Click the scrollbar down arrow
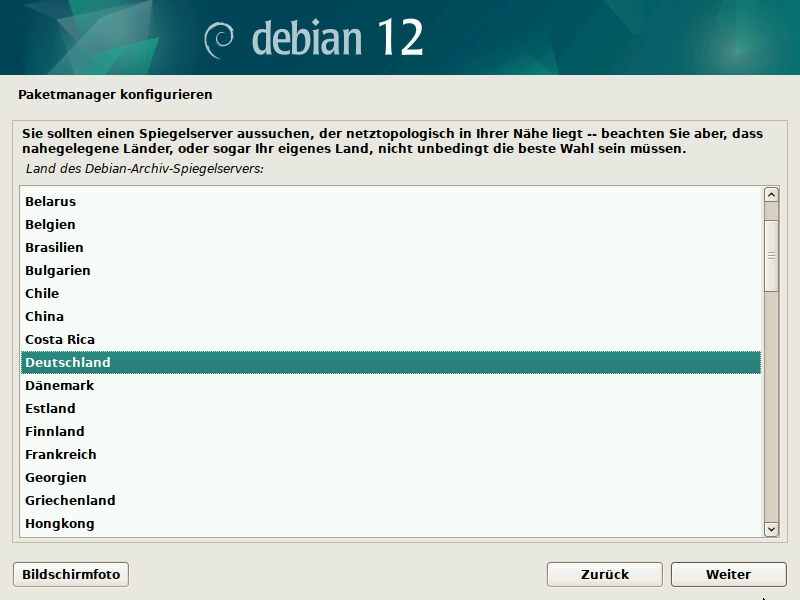800x600 pixels. tap(771, 529)
